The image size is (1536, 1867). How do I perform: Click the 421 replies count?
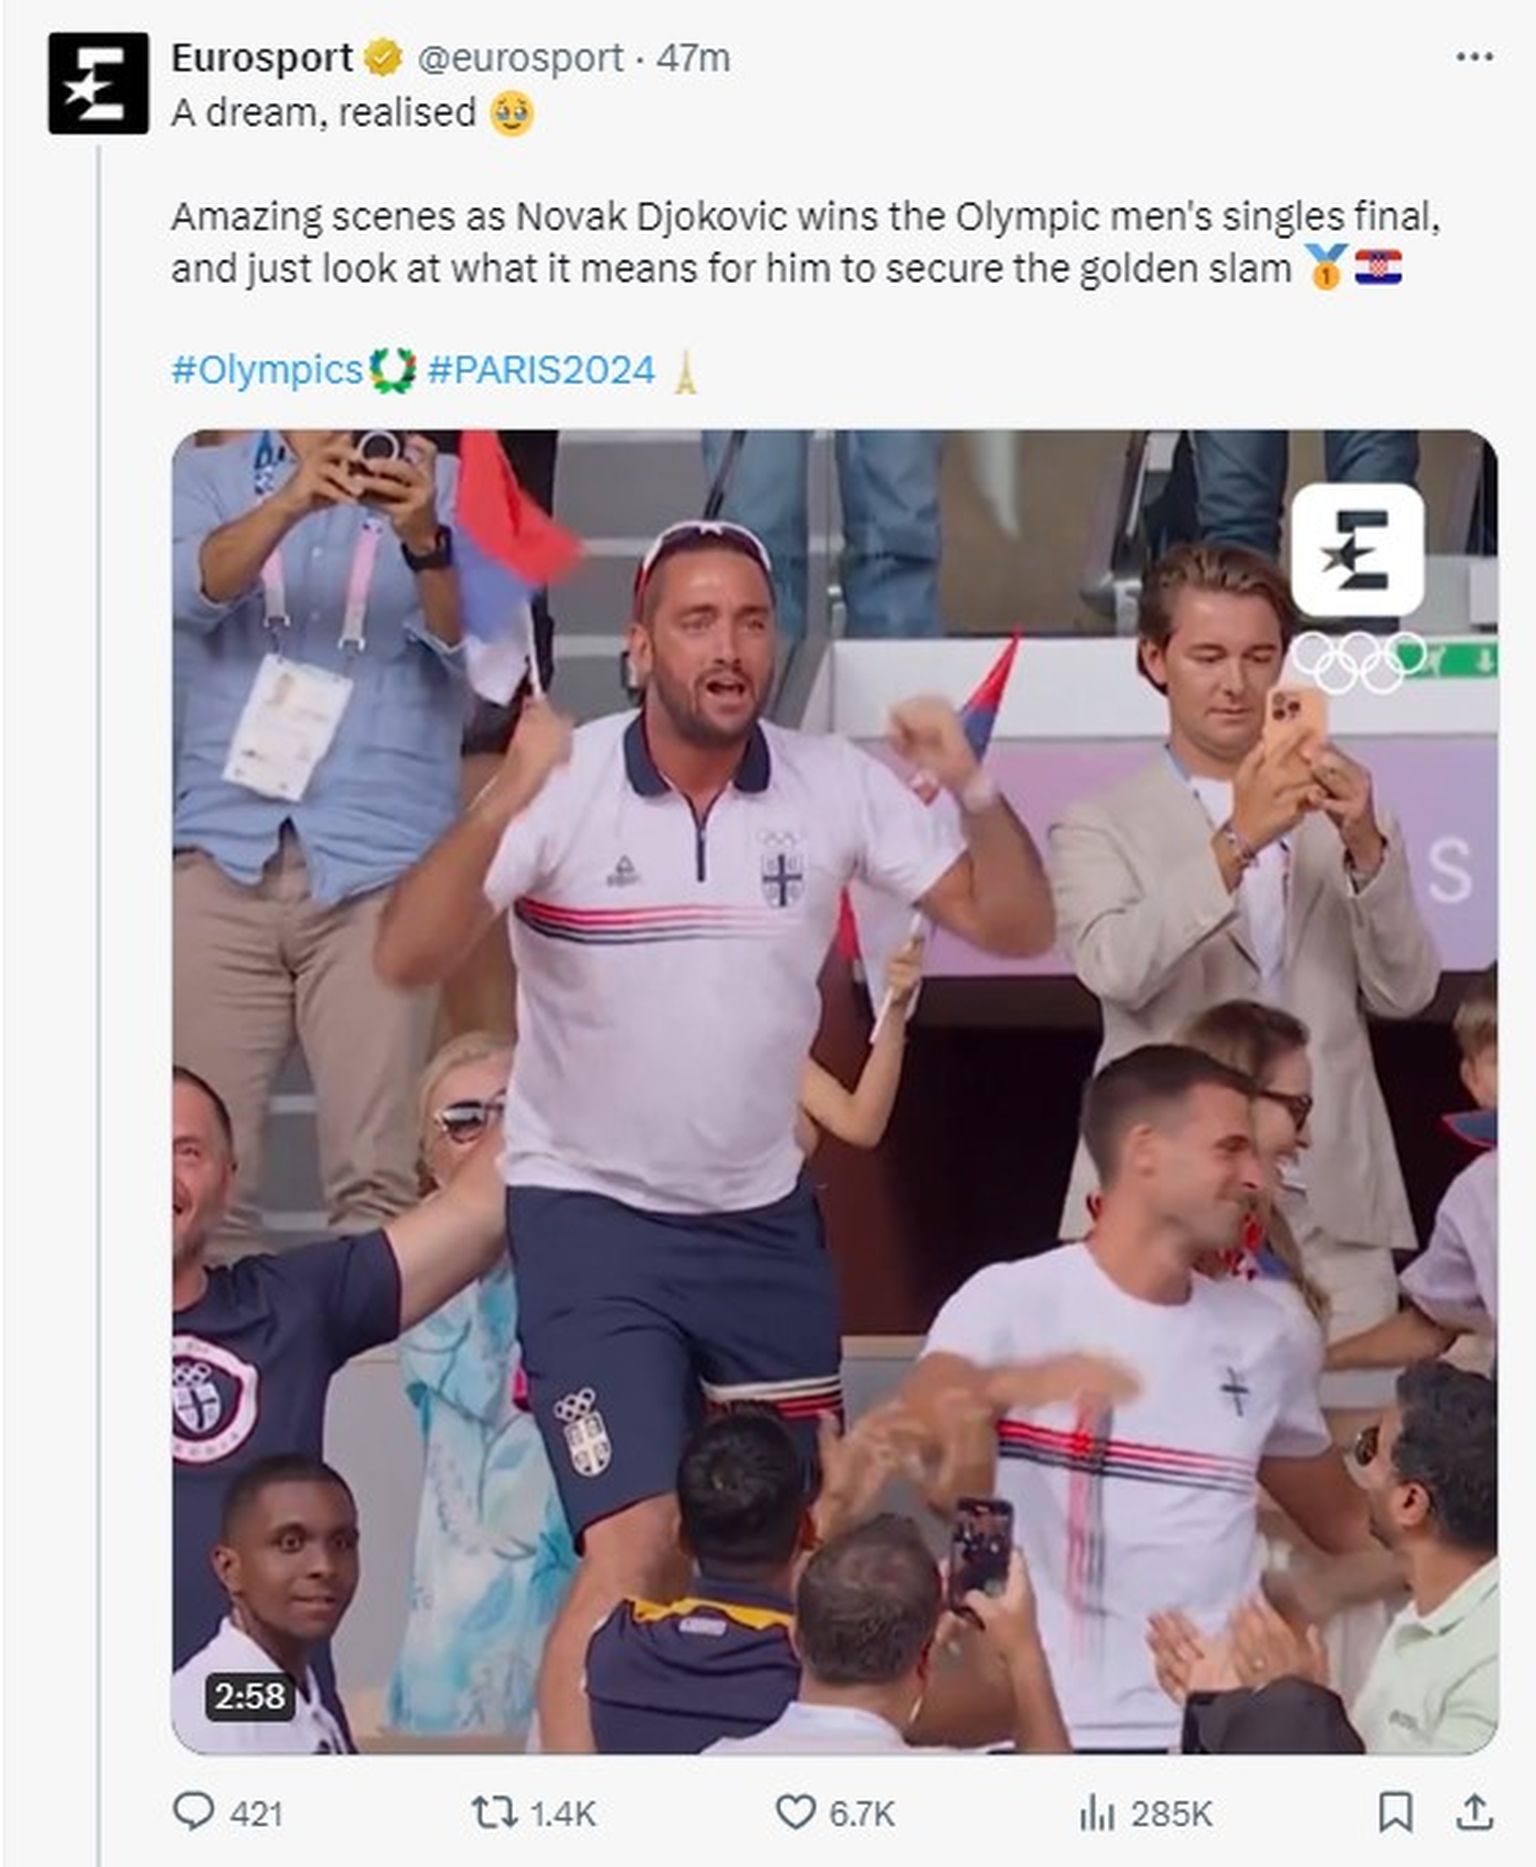point(256,1813)
